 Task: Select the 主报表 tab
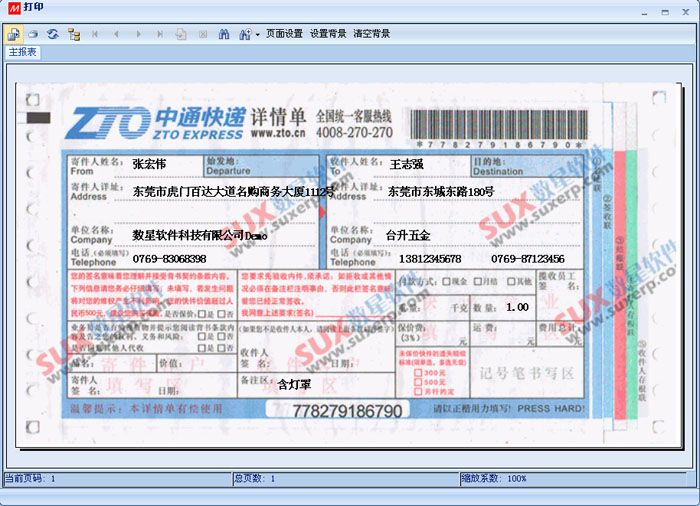(x=22, y=52)
